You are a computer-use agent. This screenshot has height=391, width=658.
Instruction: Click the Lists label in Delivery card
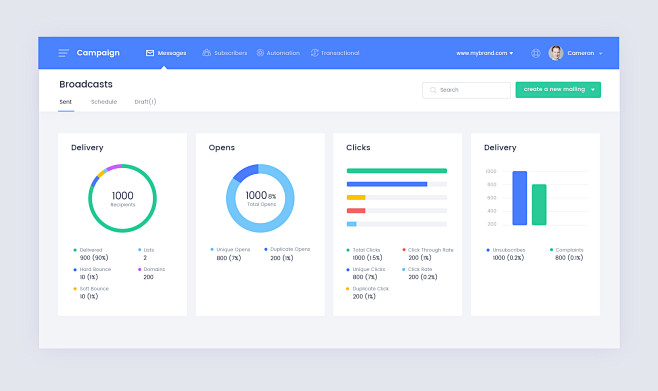(x=149, y=250)
